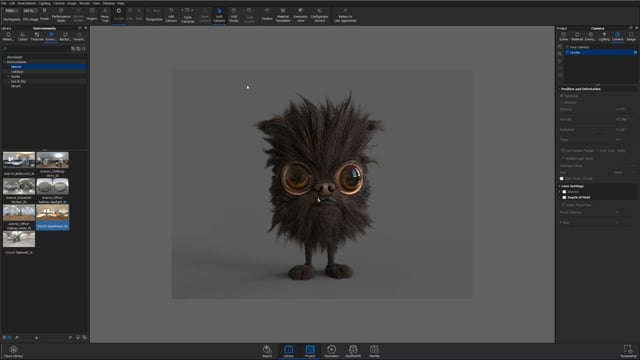The height and width of the screenshot is (360, 640).
Task: Select the Aversis_Bathroom_3k environment thumbnail
Action: click(x=19, y=160)
